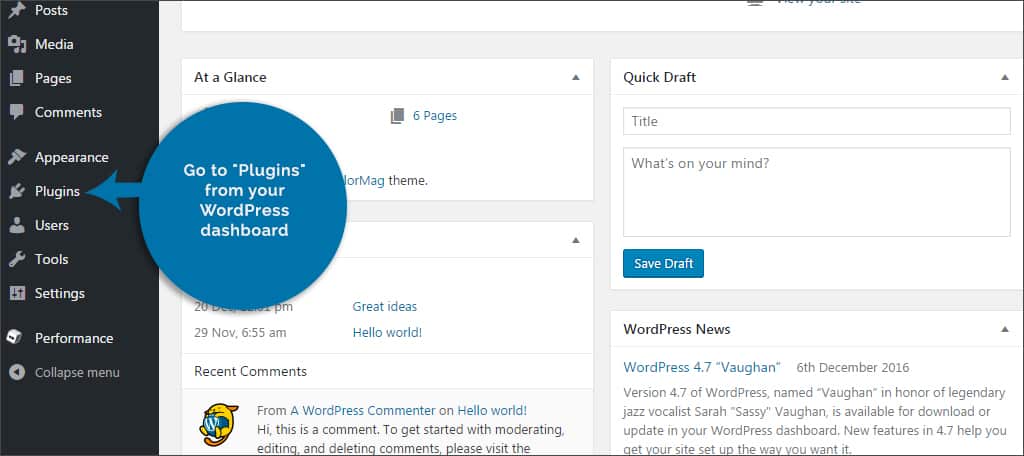Click Collapse menu text
Viewport: 1024px width, 456px height.
tap(77, 372)
